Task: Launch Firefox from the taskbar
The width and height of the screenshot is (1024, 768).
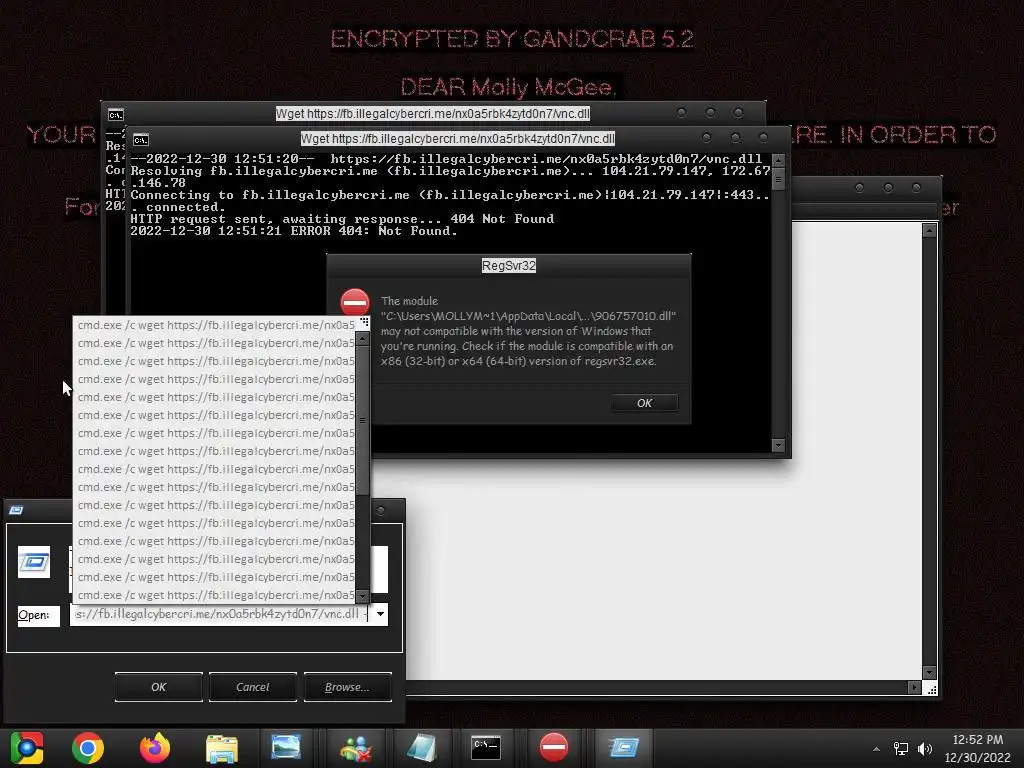Action: [155, 748]
